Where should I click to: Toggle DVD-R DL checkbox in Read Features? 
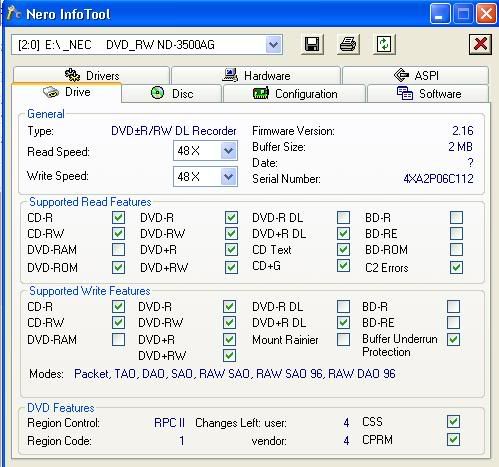click(343, 217)
